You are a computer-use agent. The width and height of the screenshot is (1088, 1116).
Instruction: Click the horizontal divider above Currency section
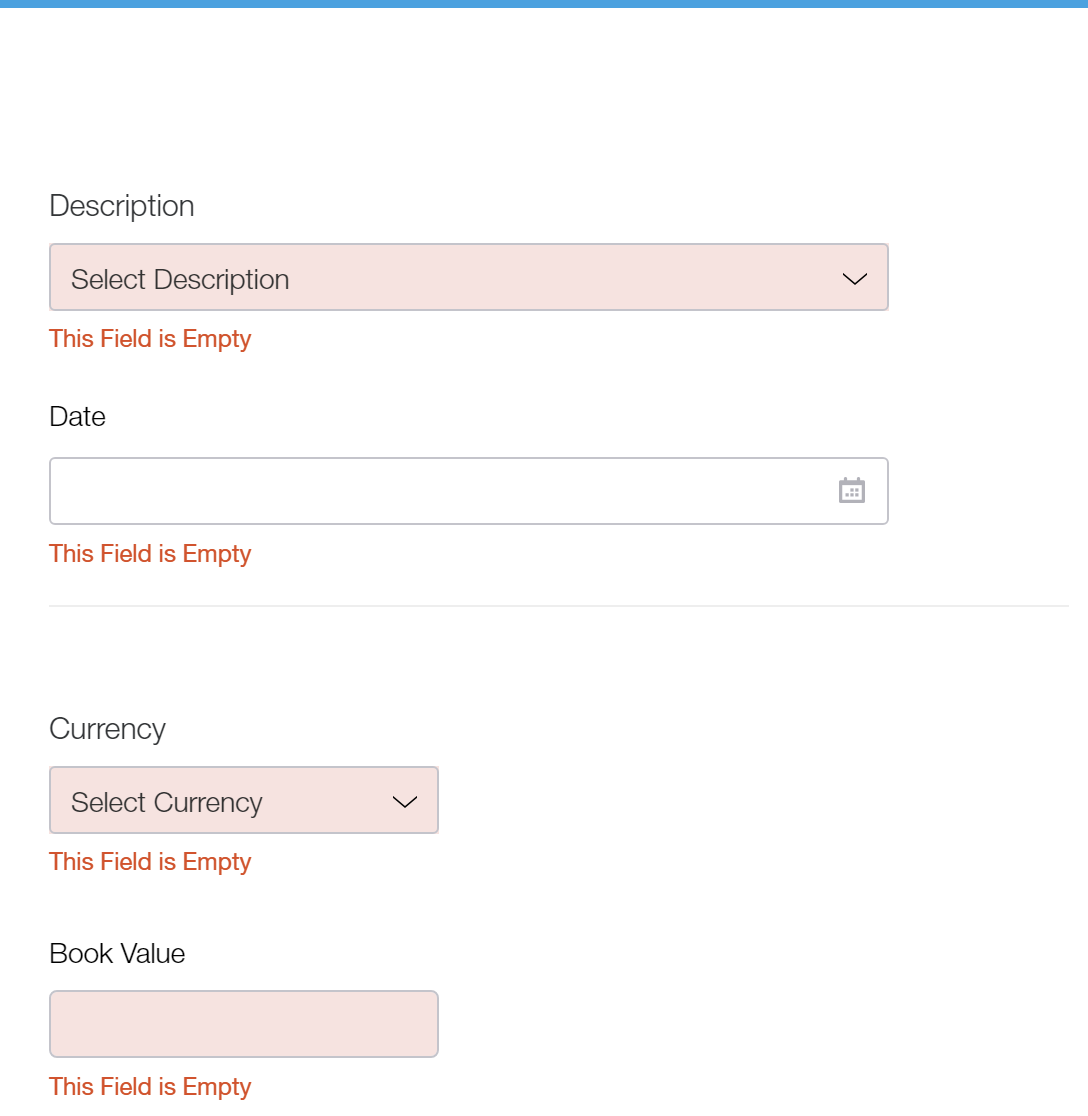558,606
